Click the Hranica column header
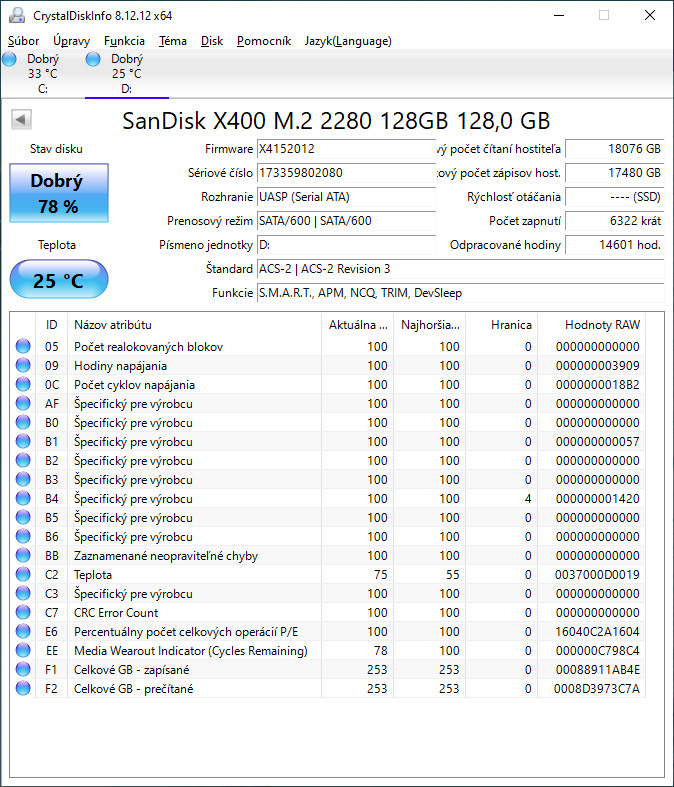The image size is (674, 787). pos(502,325)
